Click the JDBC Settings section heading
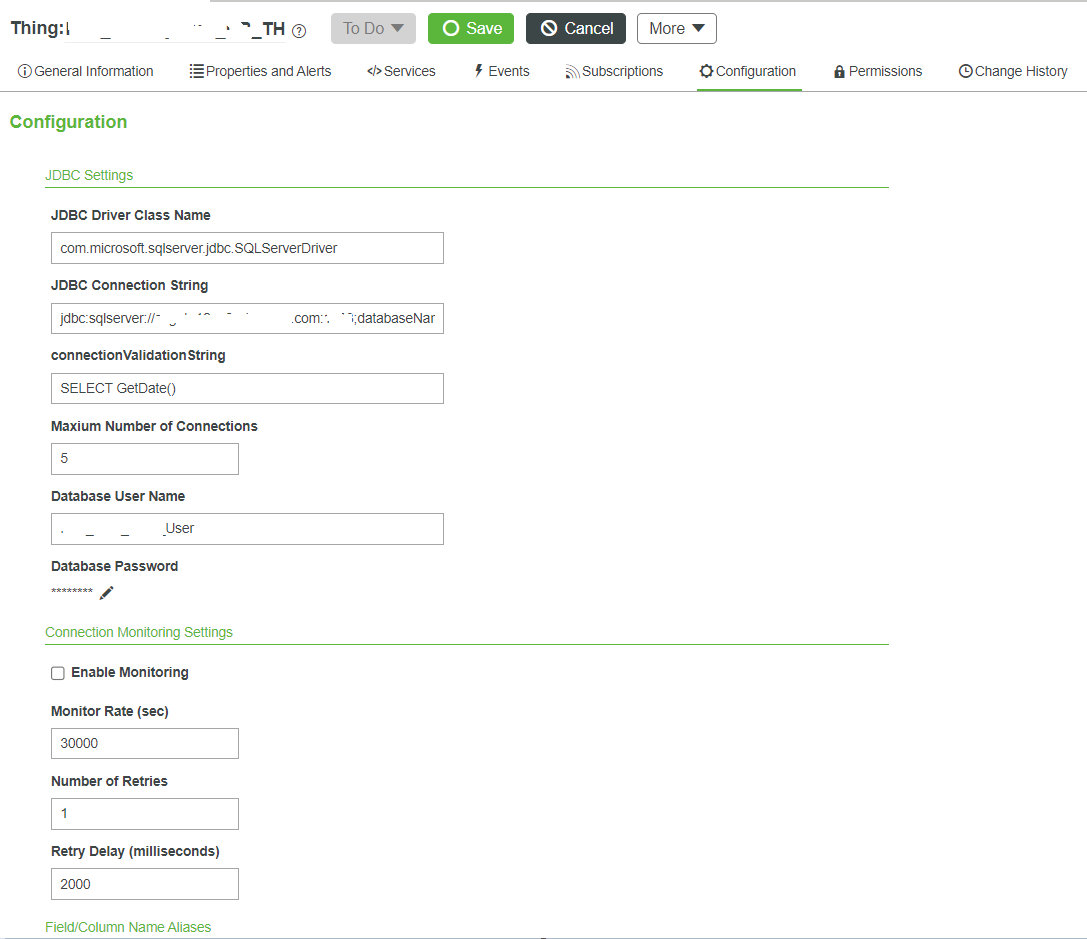1087x939 pixels. (89, 175)
